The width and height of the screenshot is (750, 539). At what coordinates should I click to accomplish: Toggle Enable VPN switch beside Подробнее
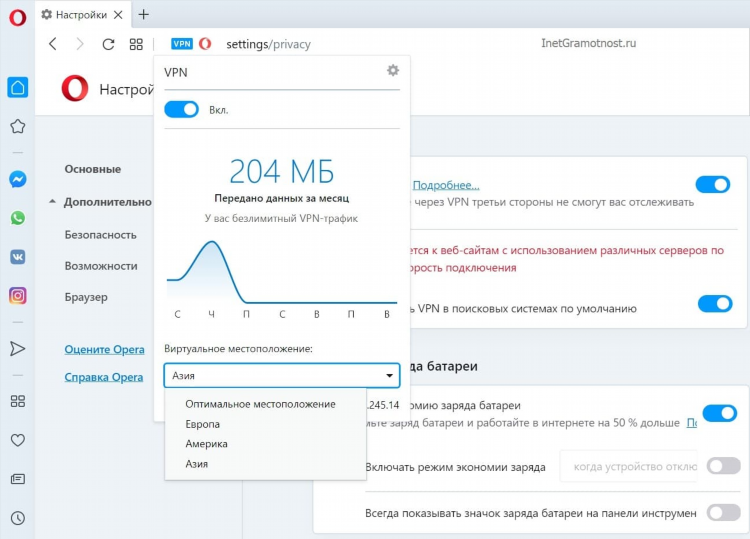pos(713,185)
